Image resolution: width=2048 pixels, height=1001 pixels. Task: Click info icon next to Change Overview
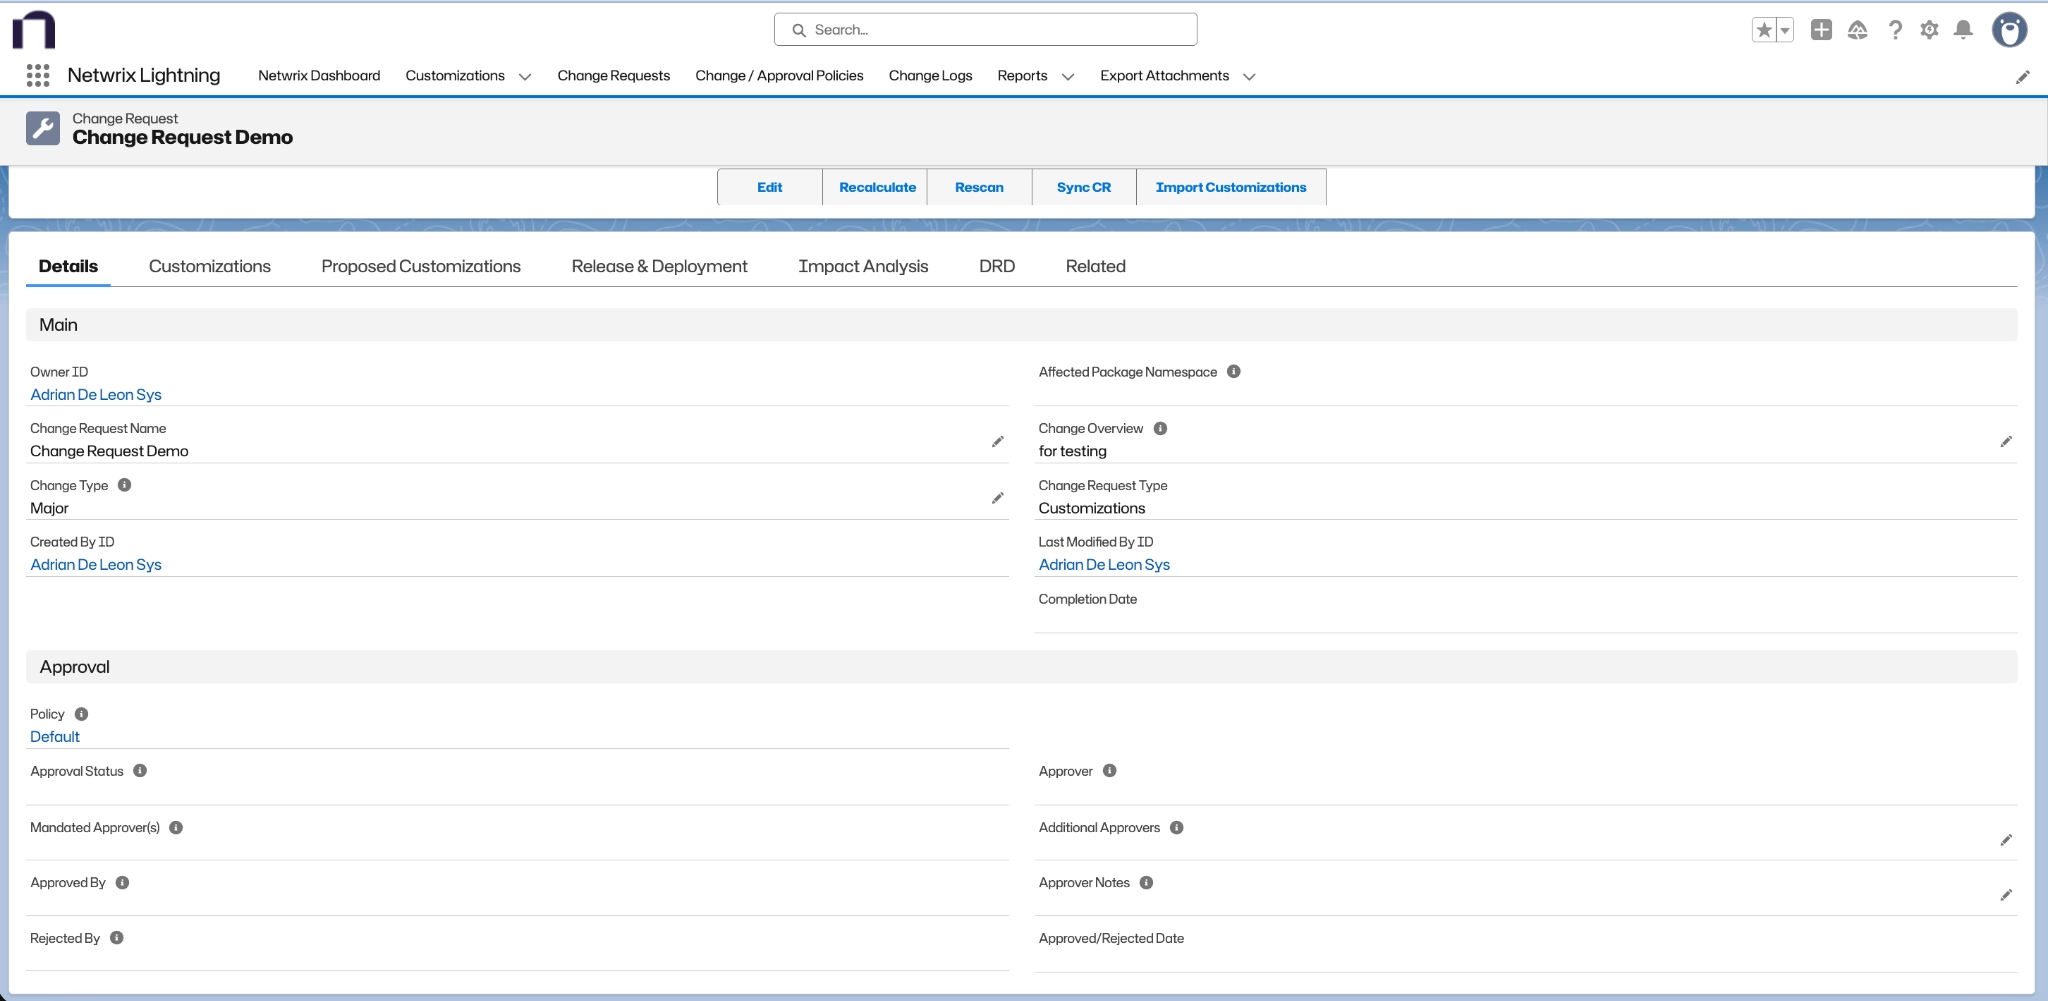(x=1160, y=428)
